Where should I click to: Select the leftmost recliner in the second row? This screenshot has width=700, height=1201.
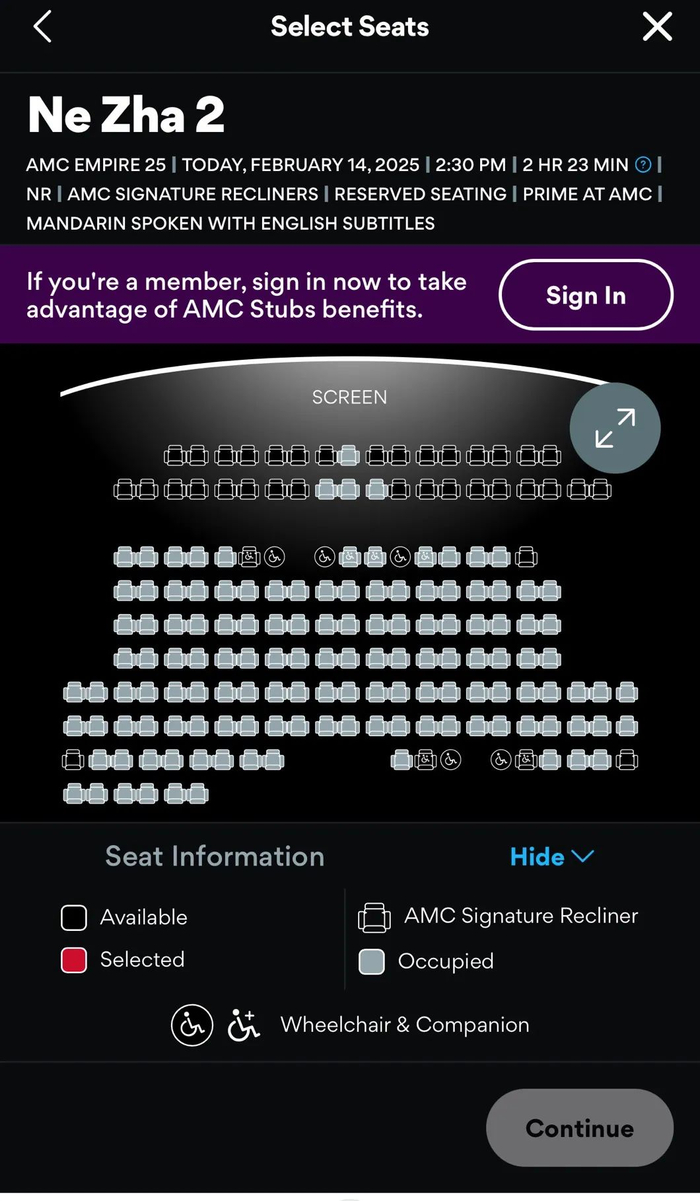(x=125, y=490)
